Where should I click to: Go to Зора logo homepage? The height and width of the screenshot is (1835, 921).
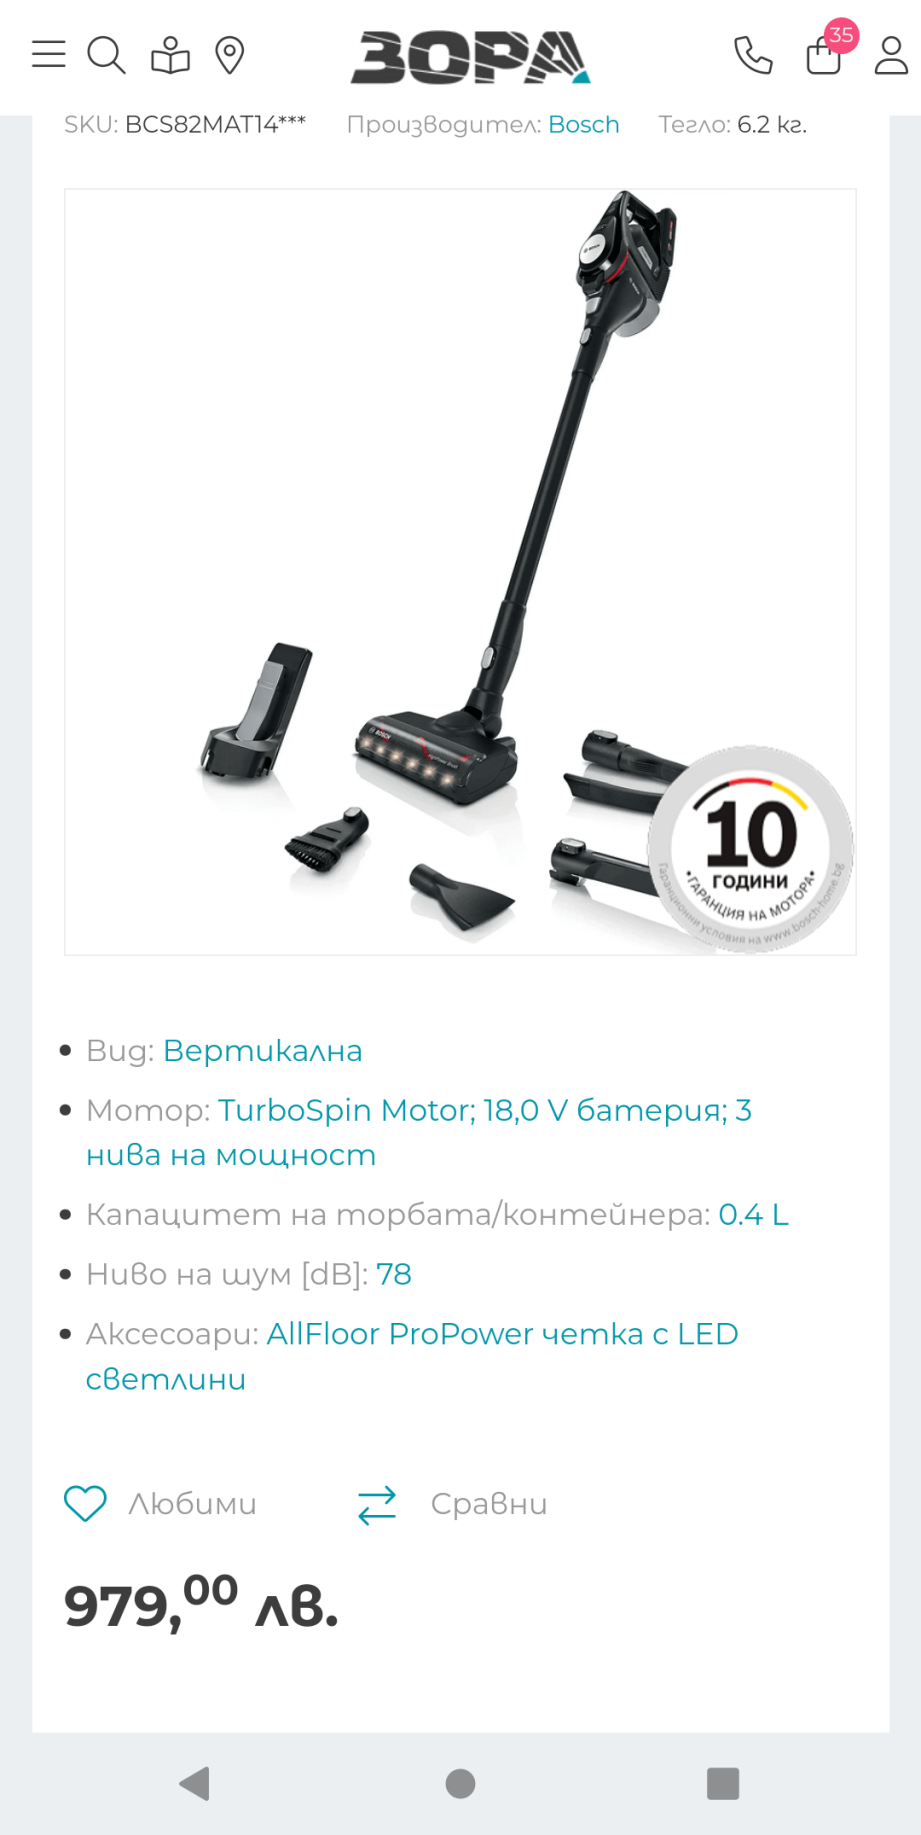[x=470, y=57]
